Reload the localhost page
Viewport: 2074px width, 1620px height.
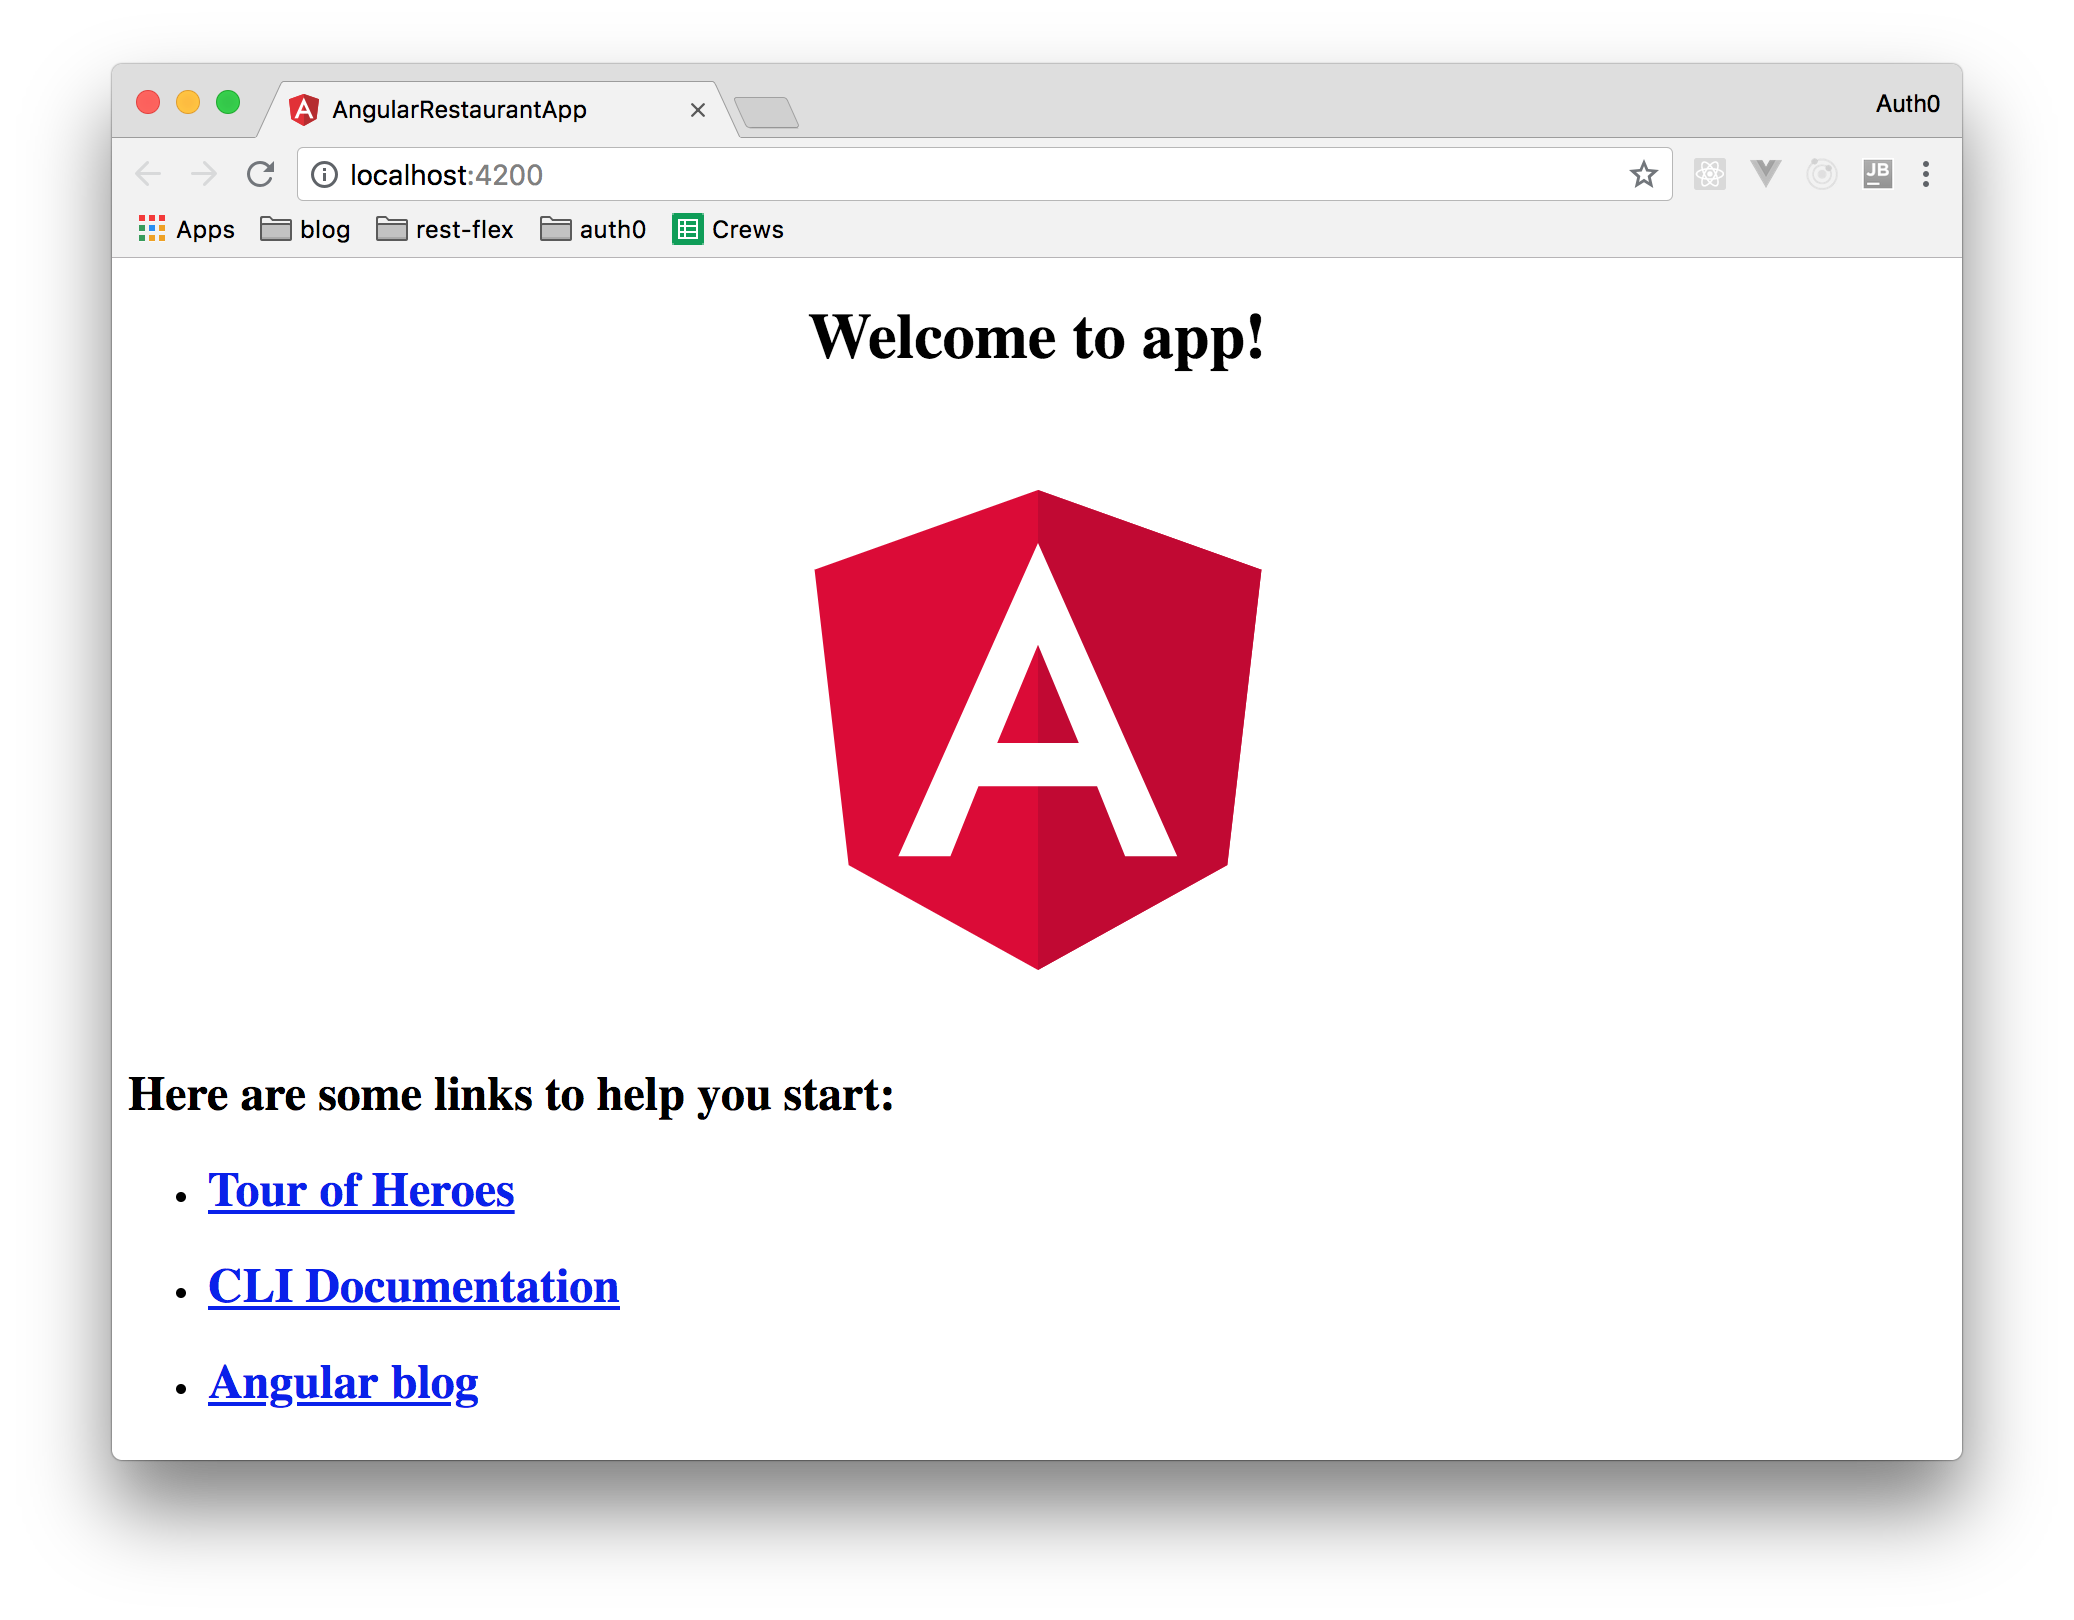[x=261, y=174]
